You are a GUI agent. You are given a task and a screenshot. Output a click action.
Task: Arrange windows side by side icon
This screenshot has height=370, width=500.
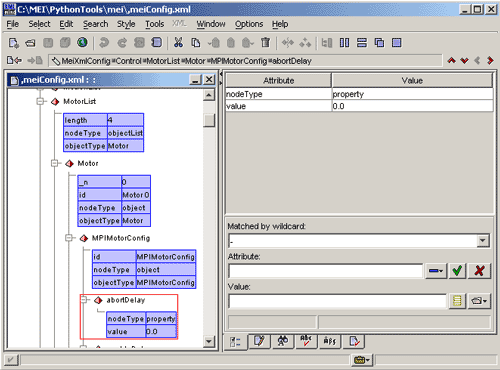(344, 43)
